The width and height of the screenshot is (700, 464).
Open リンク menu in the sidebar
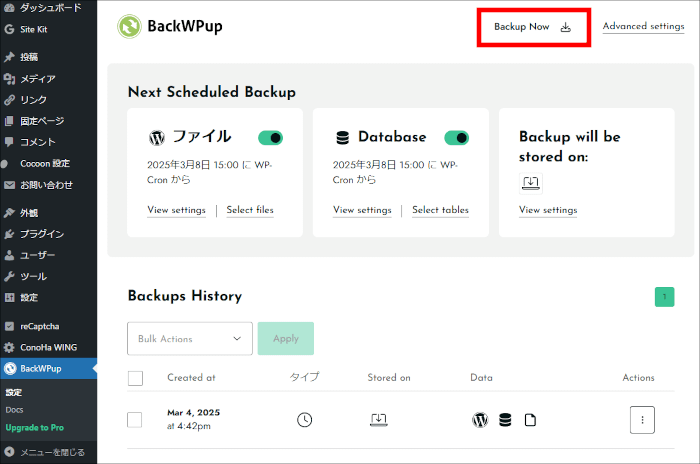coord(48,100)
